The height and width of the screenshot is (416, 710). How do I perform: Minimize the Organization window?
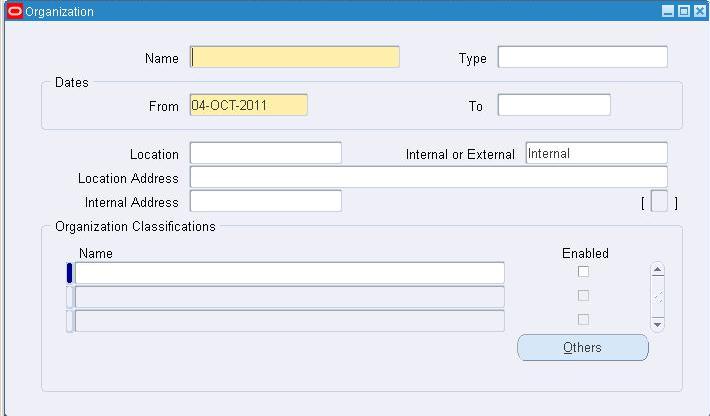click(667, 11)
